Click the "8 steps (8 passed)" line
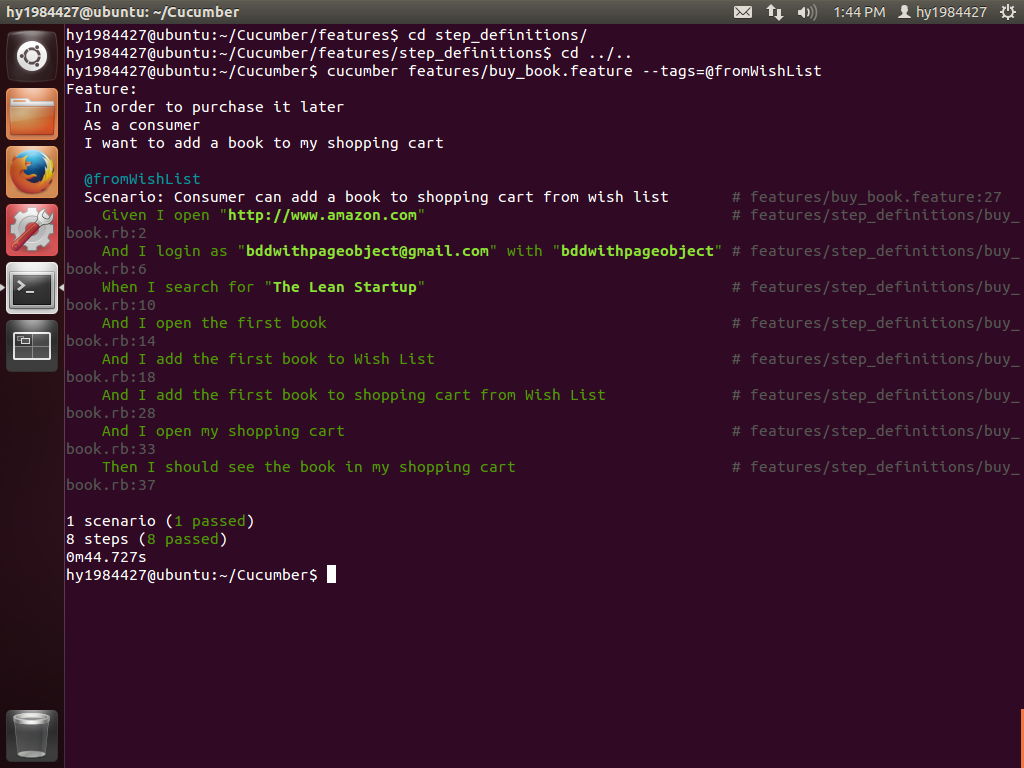The height and width of the screenshot is (768, 1024). (147, 539)
